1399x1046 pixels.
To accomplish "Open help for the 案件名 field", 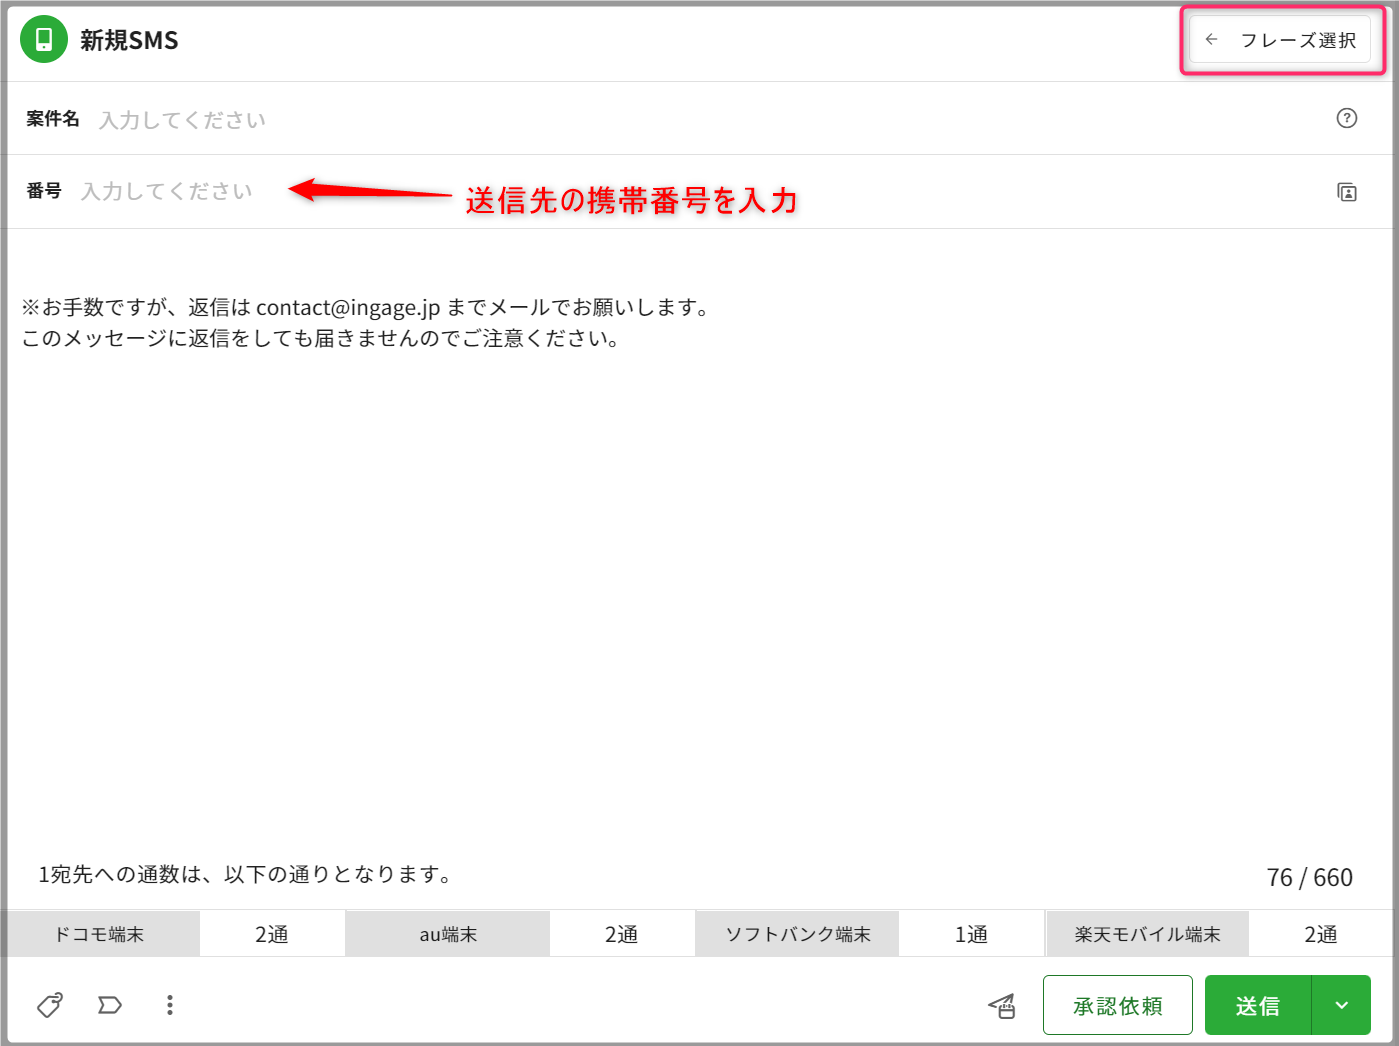I will pyautogui.click(x=1346, y=118).
